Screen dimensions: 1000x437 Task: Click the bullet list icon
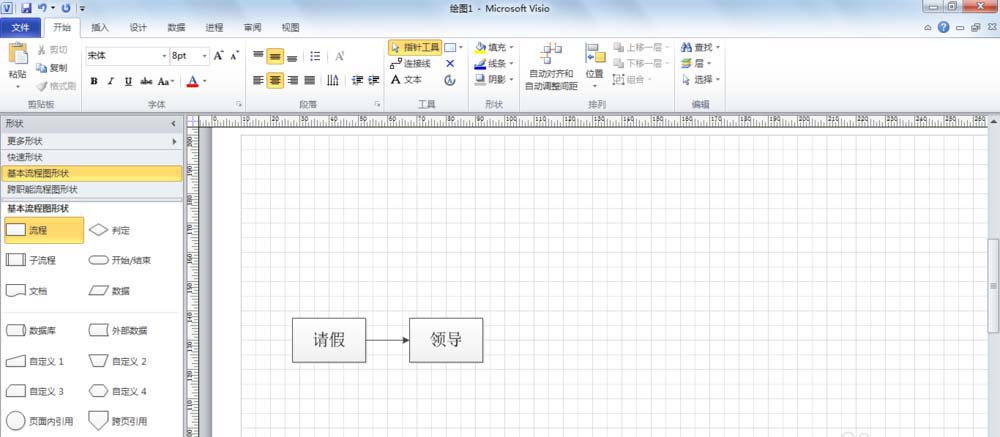316,56
